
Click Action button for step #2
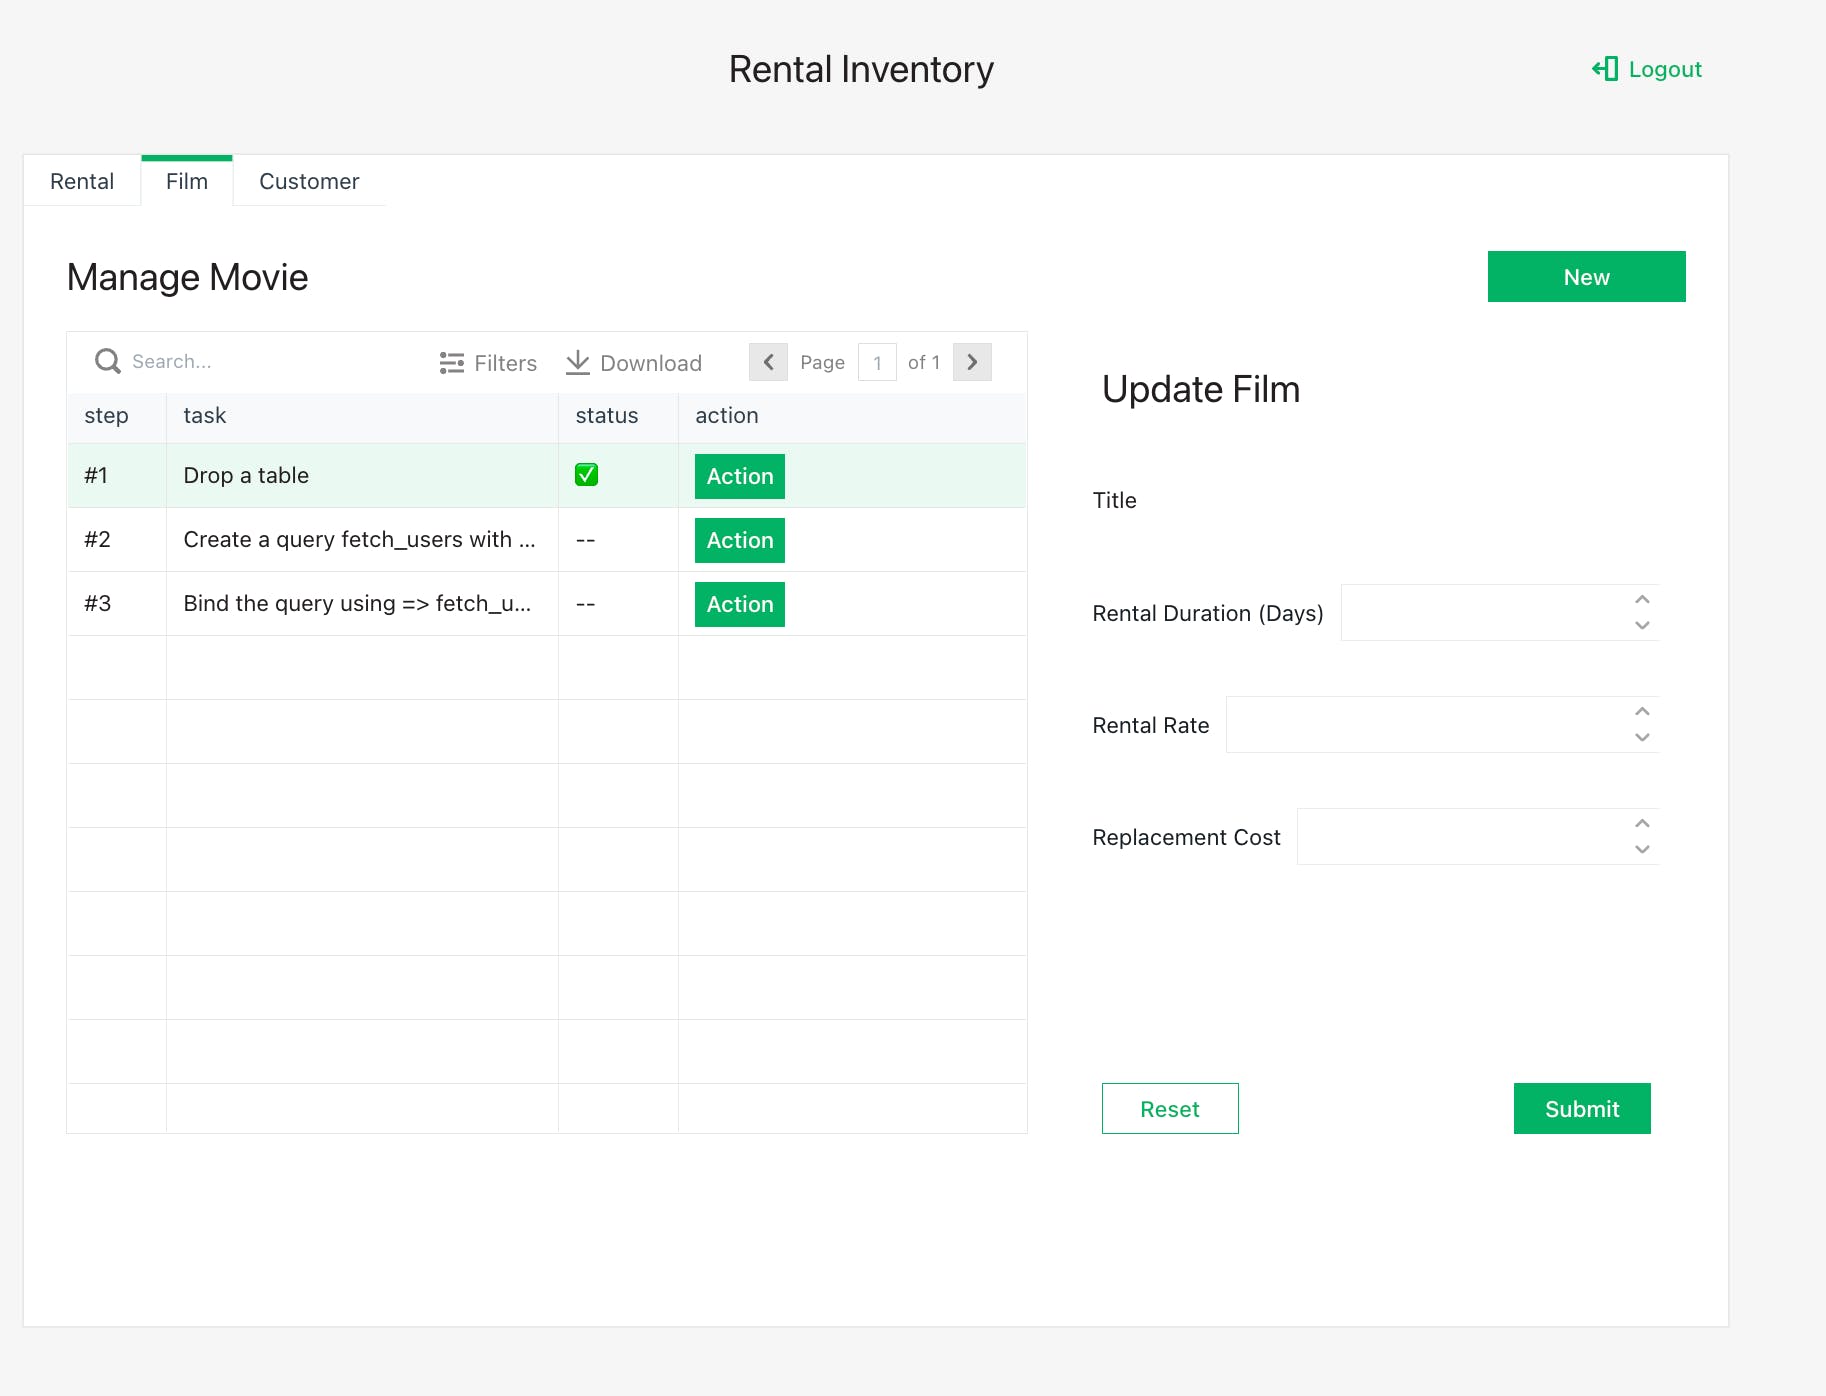coord(739,540)
